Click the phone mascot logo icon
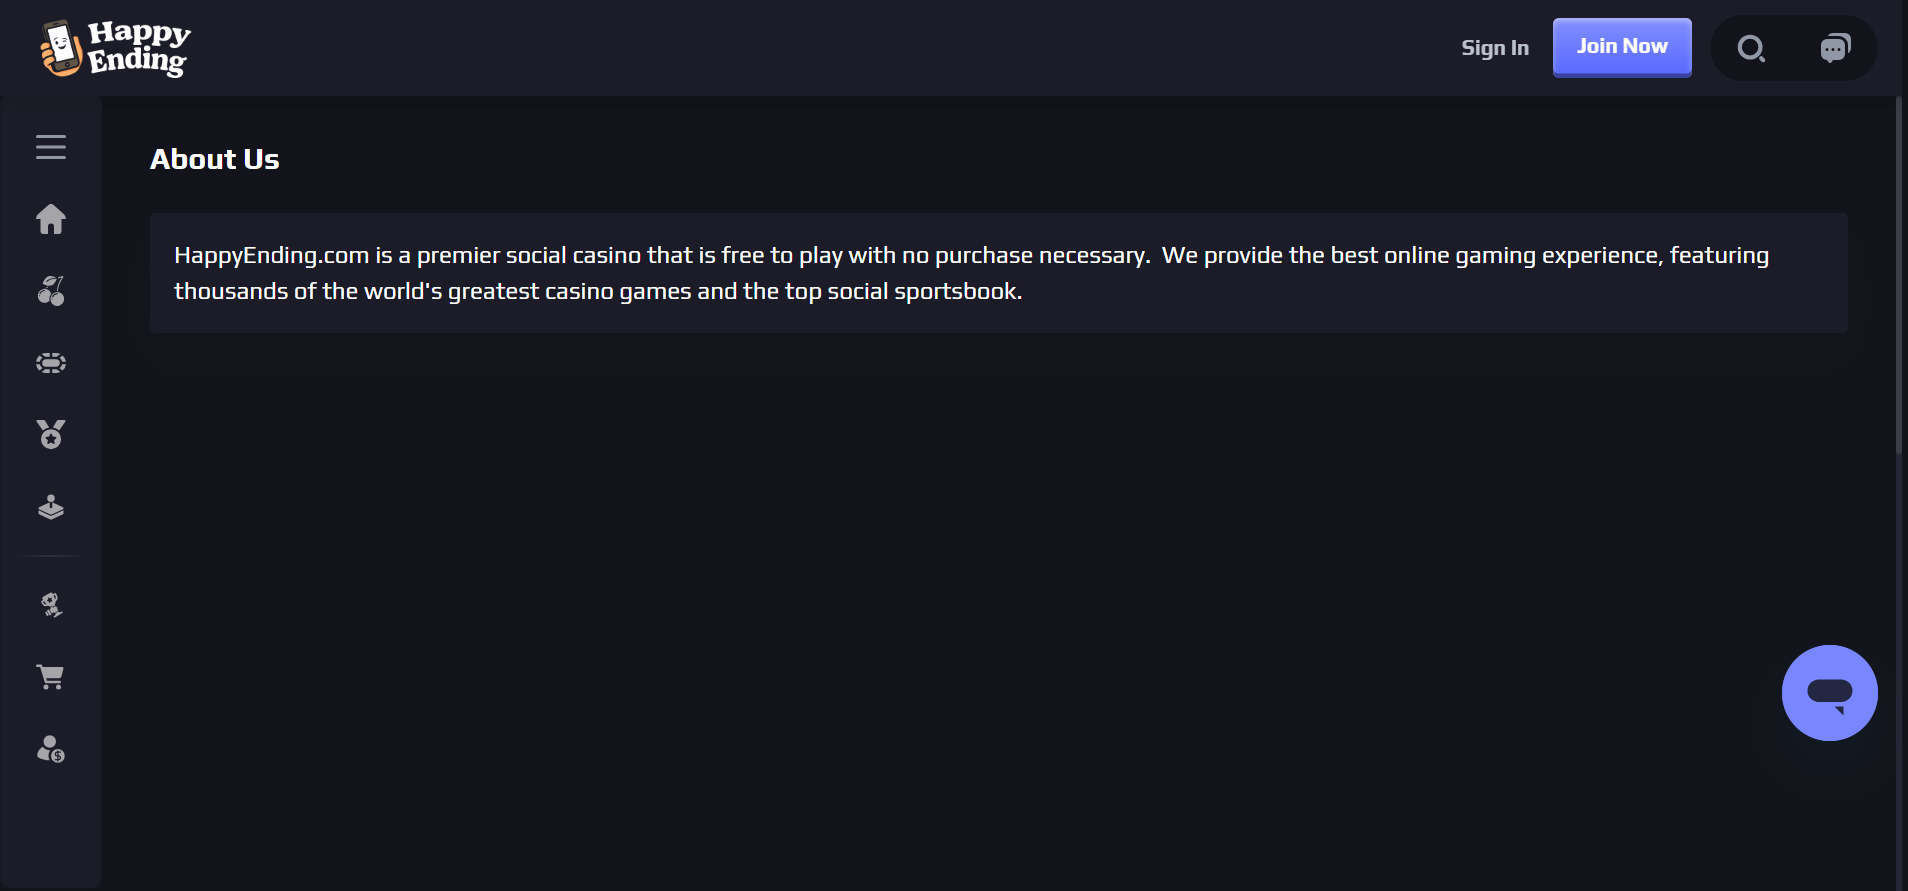Screen dimensions: 1908x891 60,48
